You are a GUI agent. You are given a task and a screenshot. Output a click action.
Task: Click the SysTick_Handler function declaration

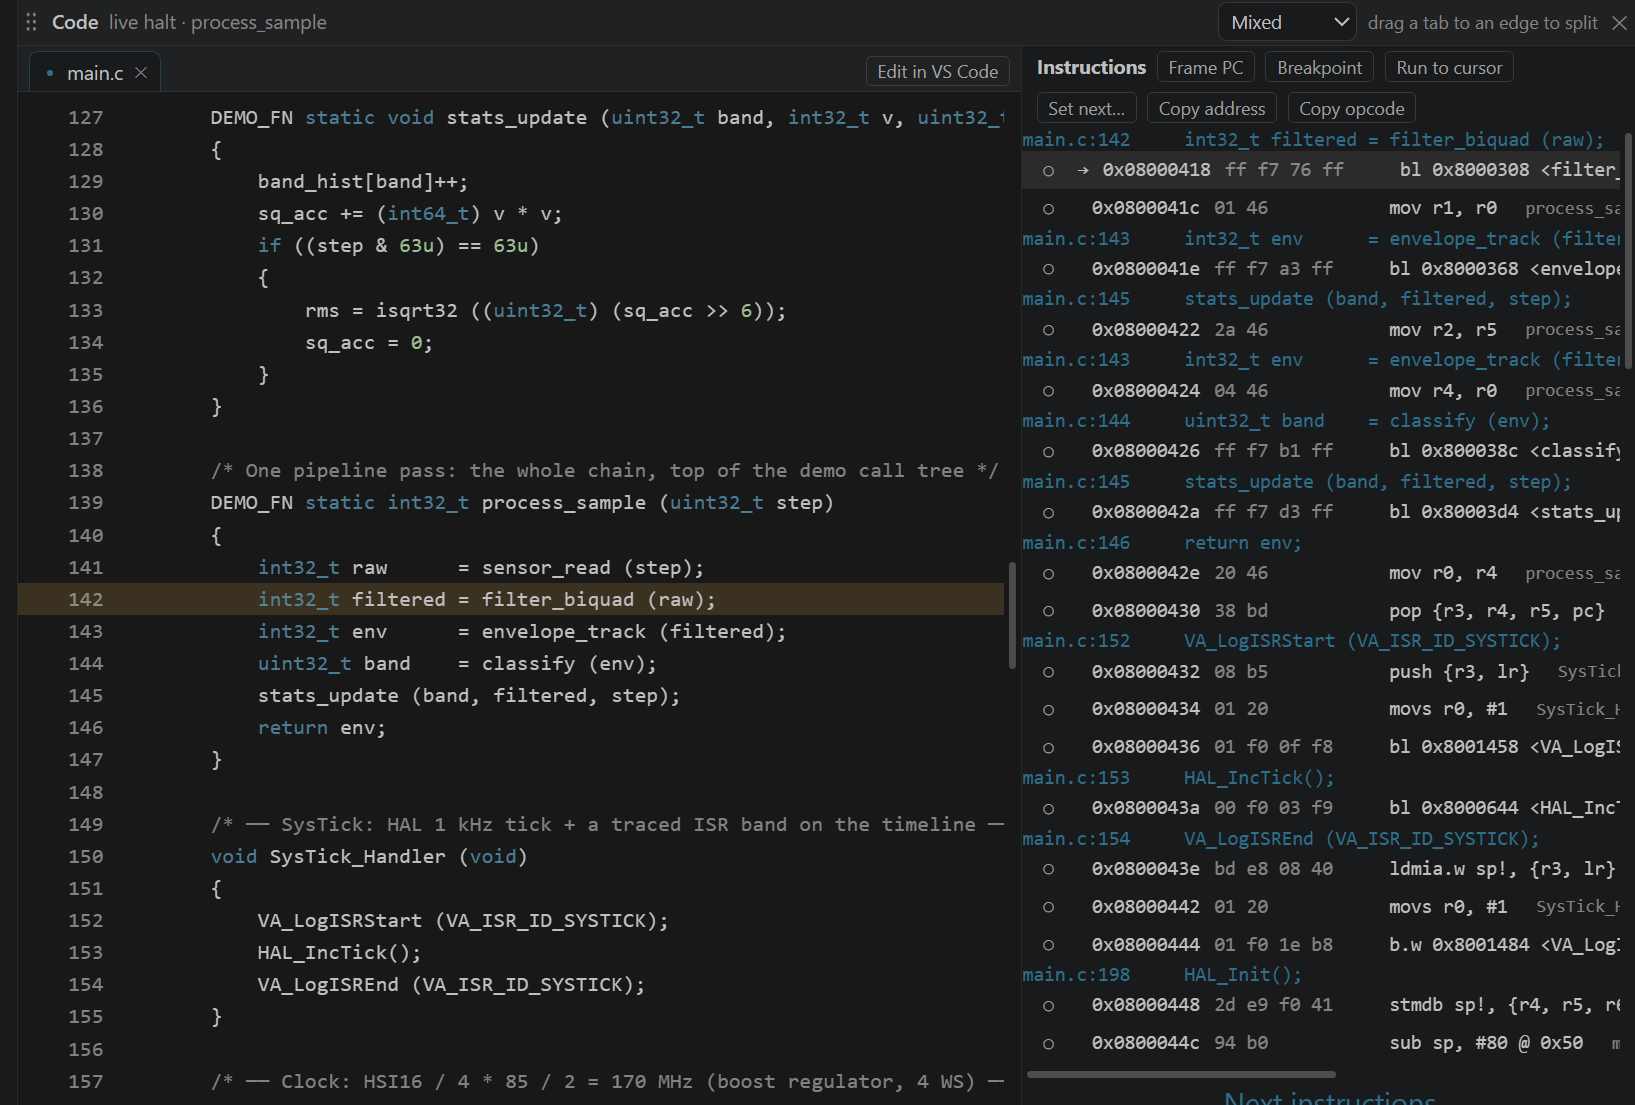click(x=369, y=856)
